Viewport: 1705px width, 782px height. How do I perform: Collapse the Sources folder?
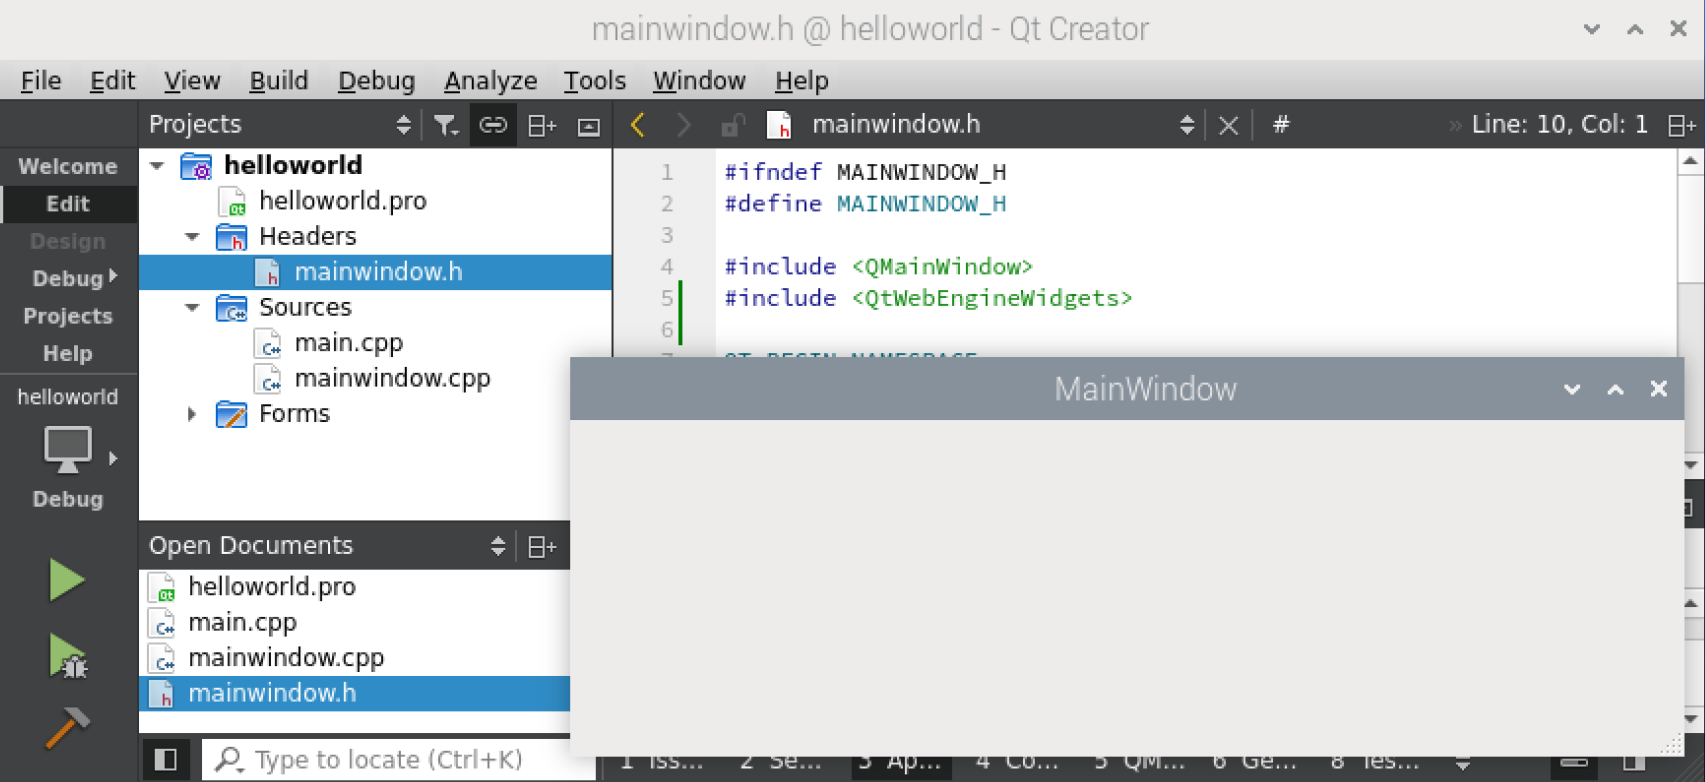click(x=192, y=308)
